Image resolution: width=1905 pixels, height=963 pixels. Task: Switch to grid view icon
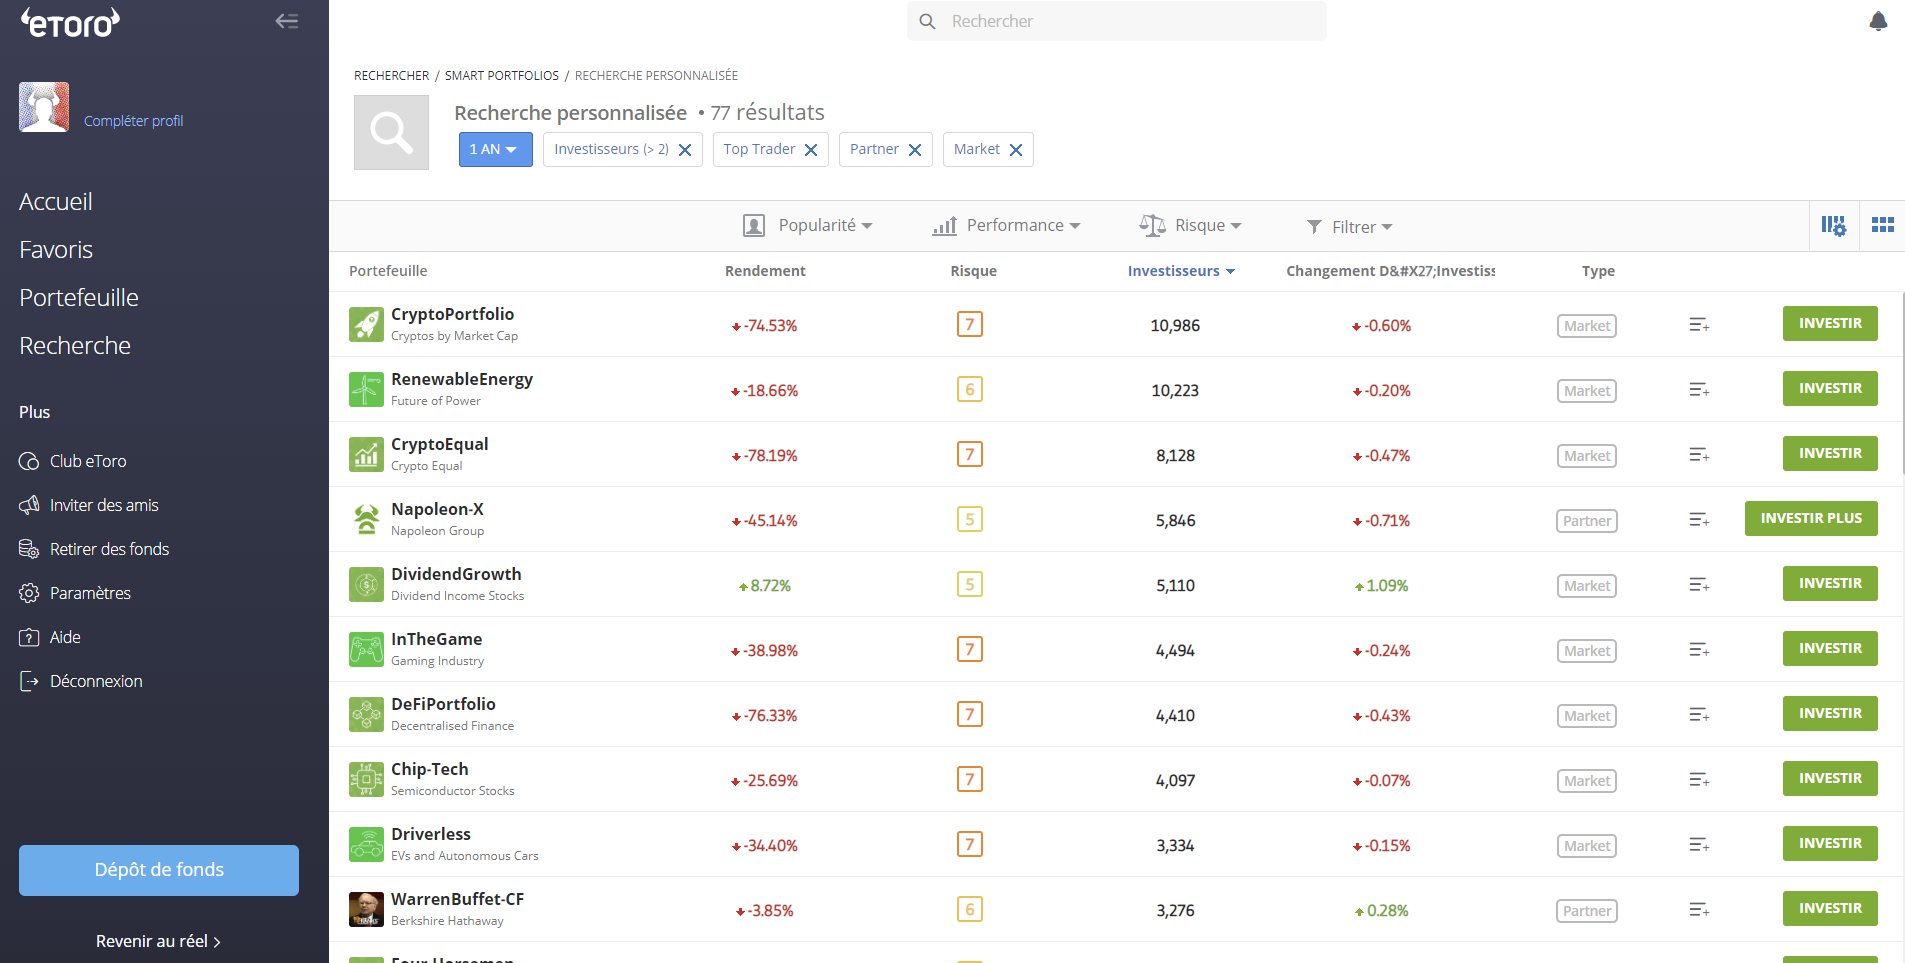(1883, 225)
